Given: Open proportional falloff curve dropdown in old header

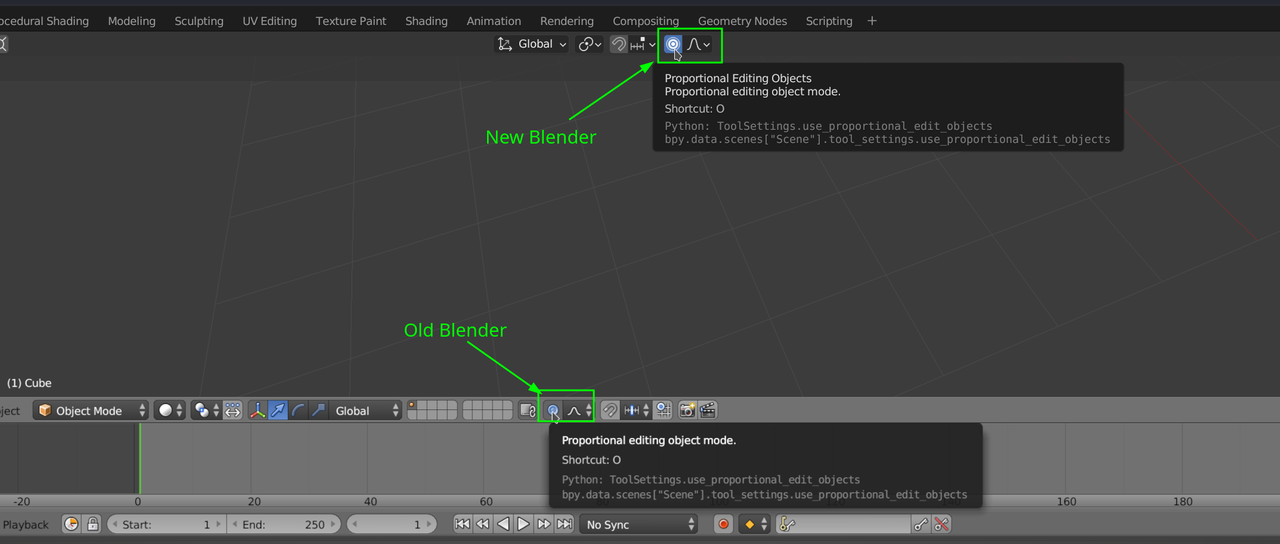Looking at the screenshot, I should tap(579, 411).
